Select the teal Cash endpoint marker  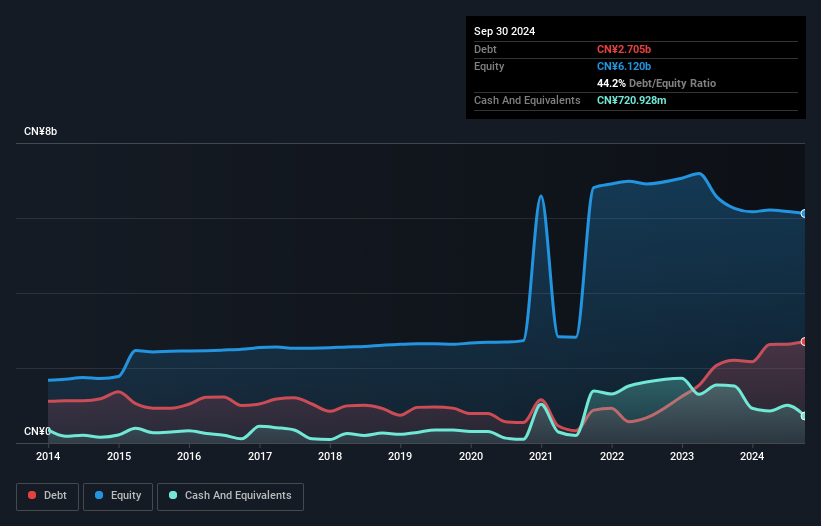804,416
